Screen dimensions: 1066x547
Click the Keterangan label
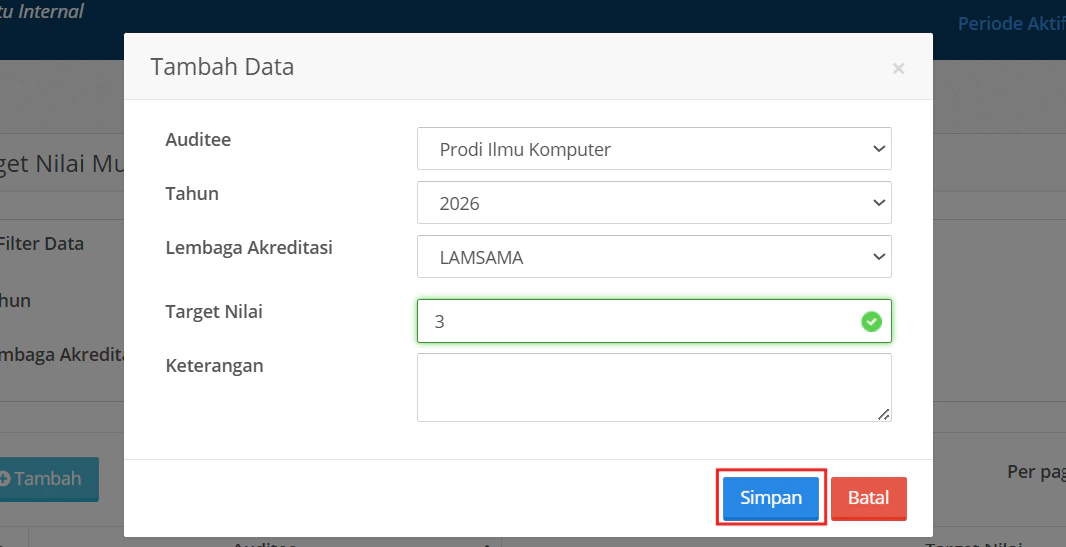214,366
